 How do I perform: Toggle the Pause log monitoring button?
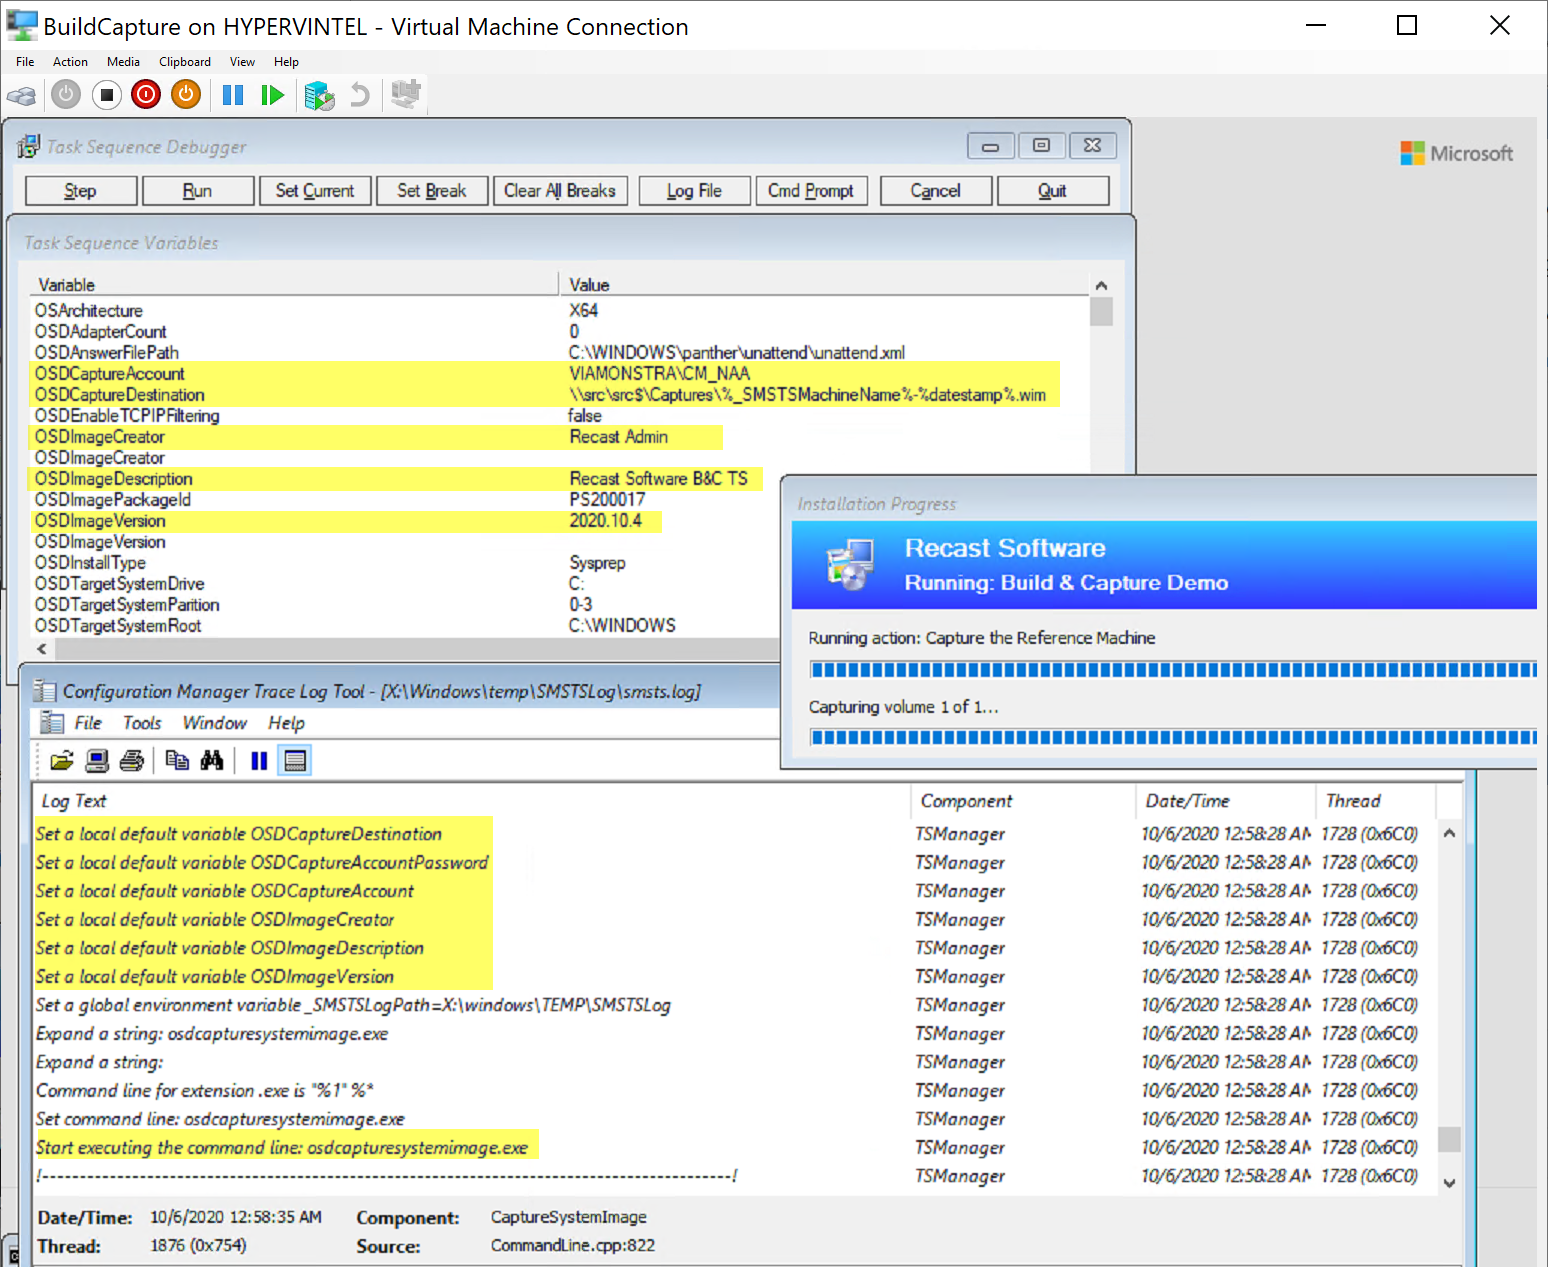pos(259,761)
